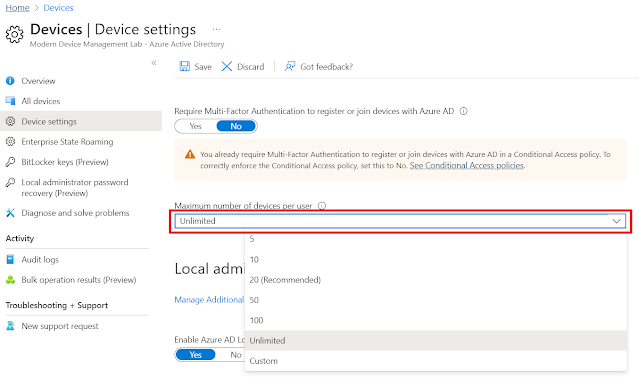Go to Devices breadcrumb link
Viewport: 639px width, 386px height.
pyautogui.click(x=58, y=8)
